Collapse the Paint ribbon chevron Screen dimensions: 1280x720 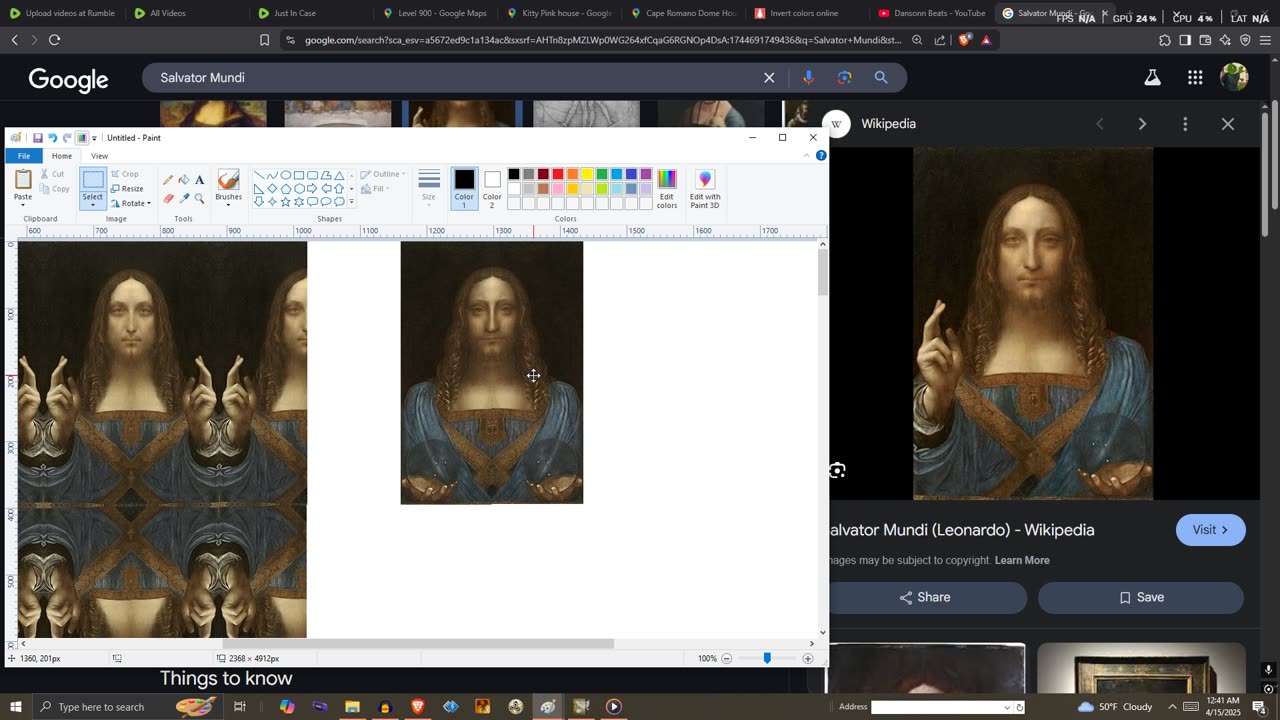click(807, 156)
